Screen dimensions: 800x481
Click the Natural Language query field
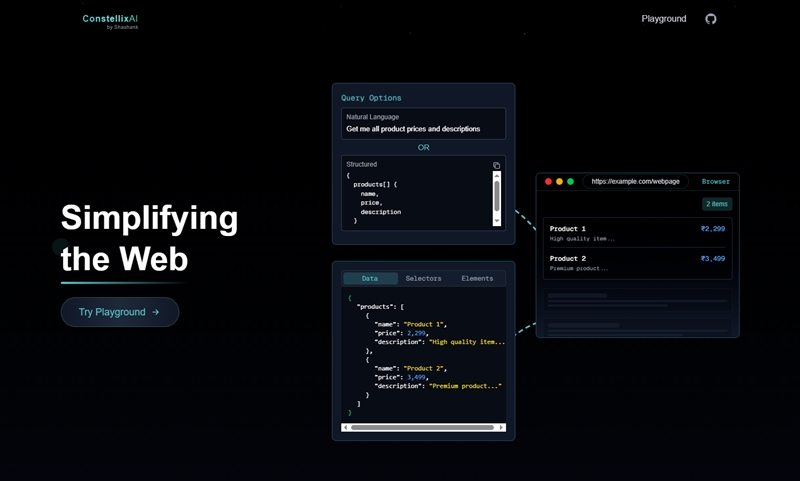423,124
